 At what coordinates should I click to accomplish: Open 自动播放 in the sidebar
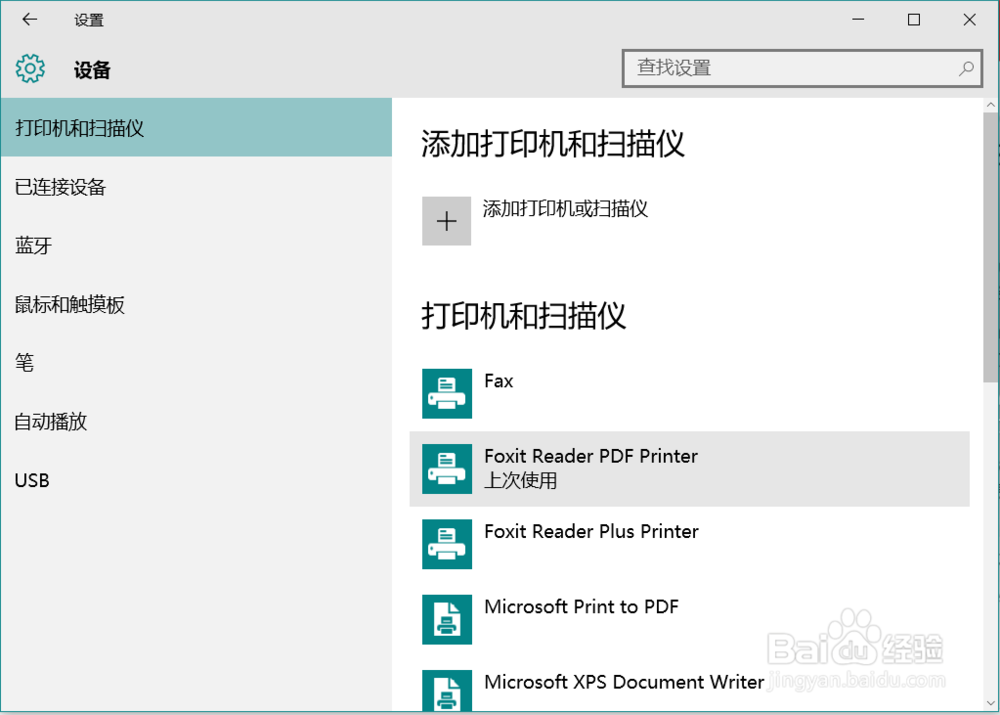pos(196,422)
